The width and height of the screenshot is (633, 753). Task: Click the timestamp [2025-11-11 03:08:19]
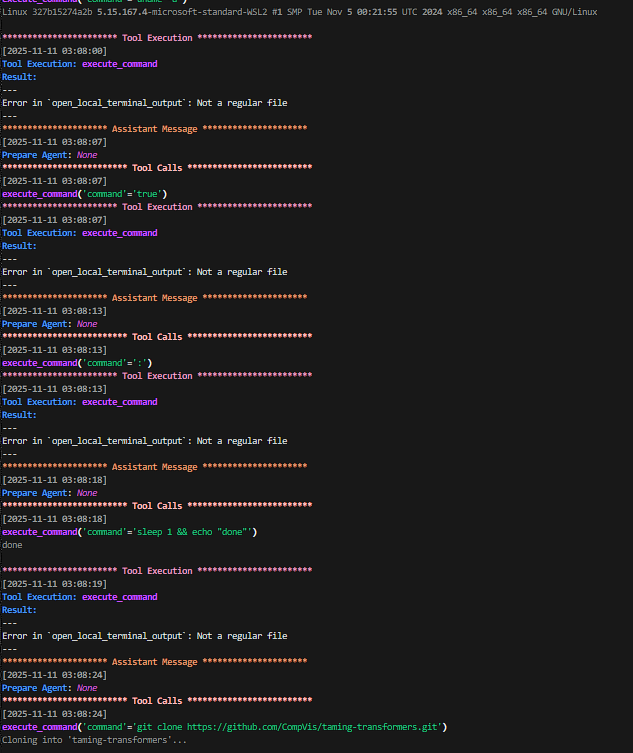(55, 584)
